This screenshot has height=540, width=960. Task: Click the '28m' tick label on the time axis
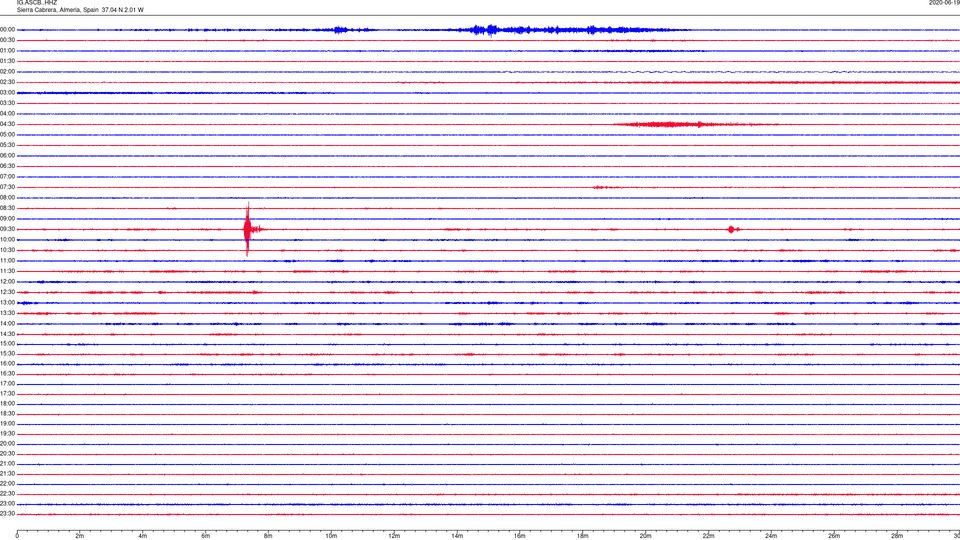(897, 536)
